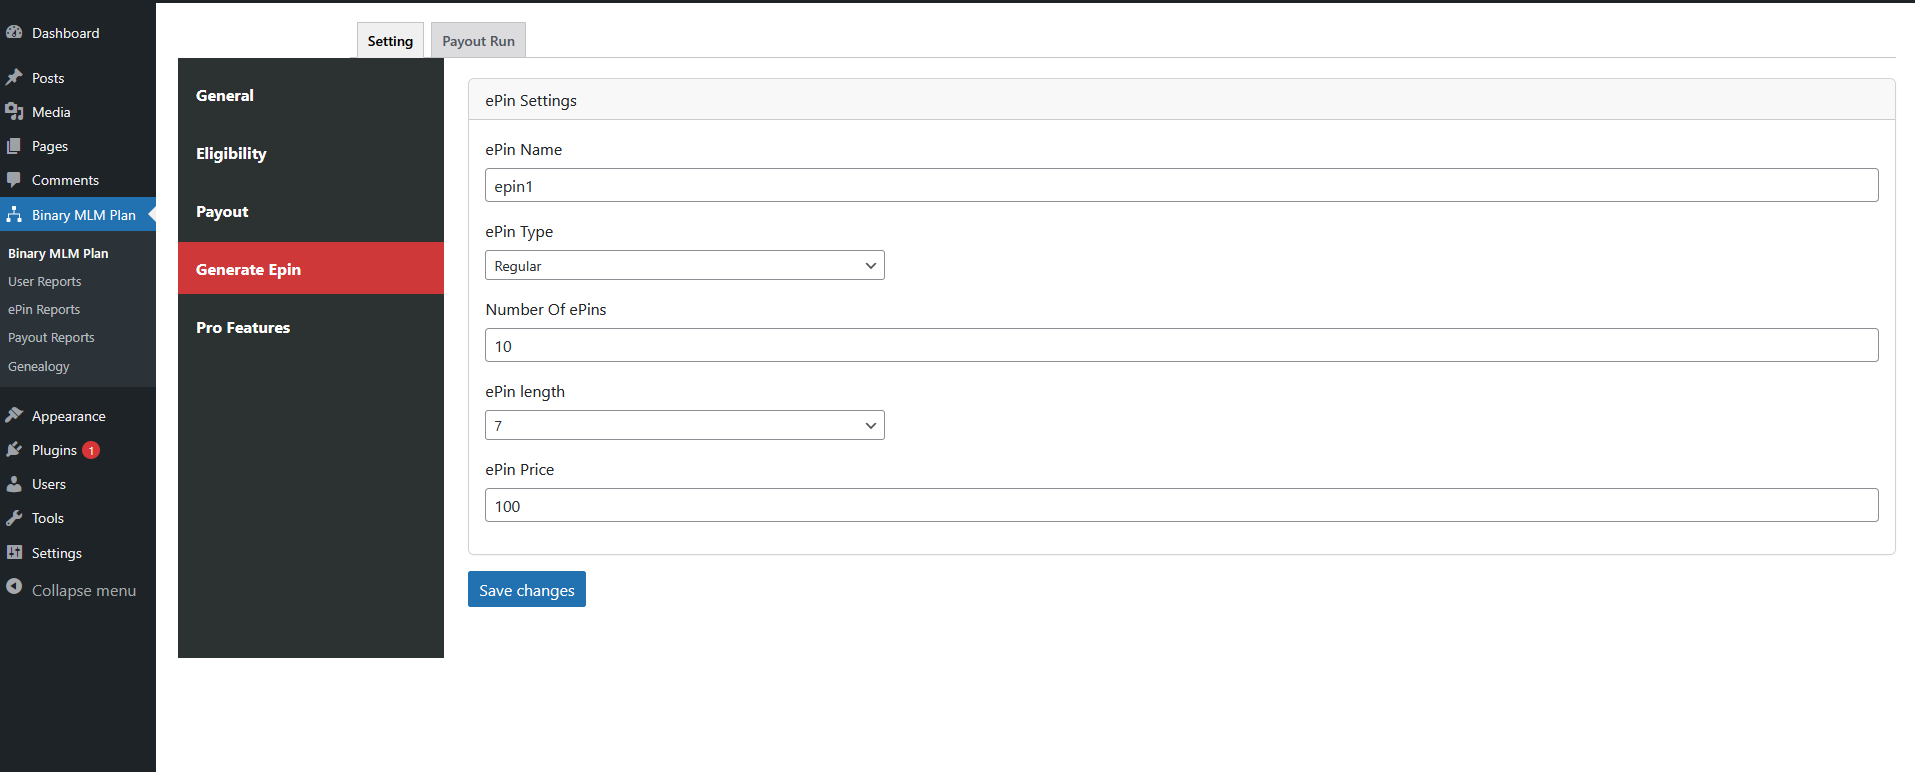Click the Posts pushpin icon
This screenshot has height=772, width=1915.
14,78
